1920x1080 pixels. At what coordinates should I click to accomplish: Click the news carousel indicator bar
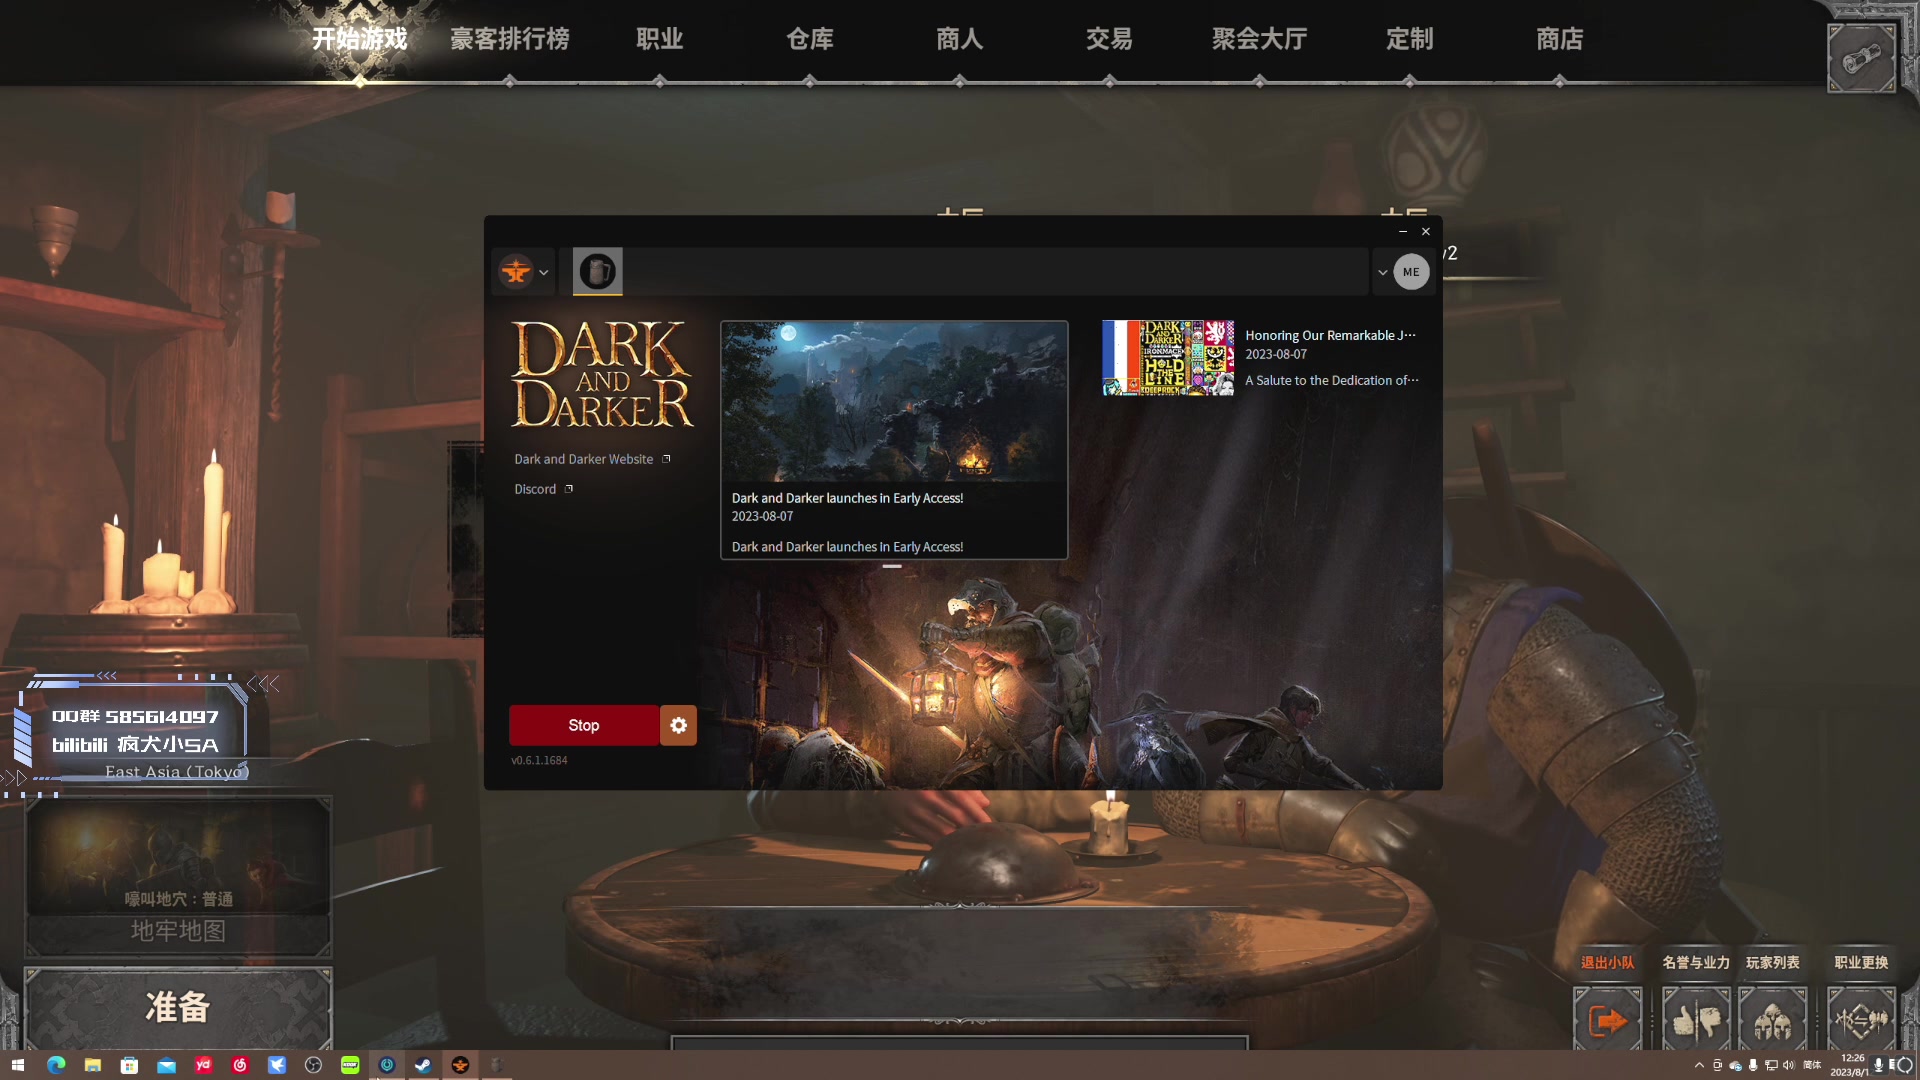coord(892,566)
